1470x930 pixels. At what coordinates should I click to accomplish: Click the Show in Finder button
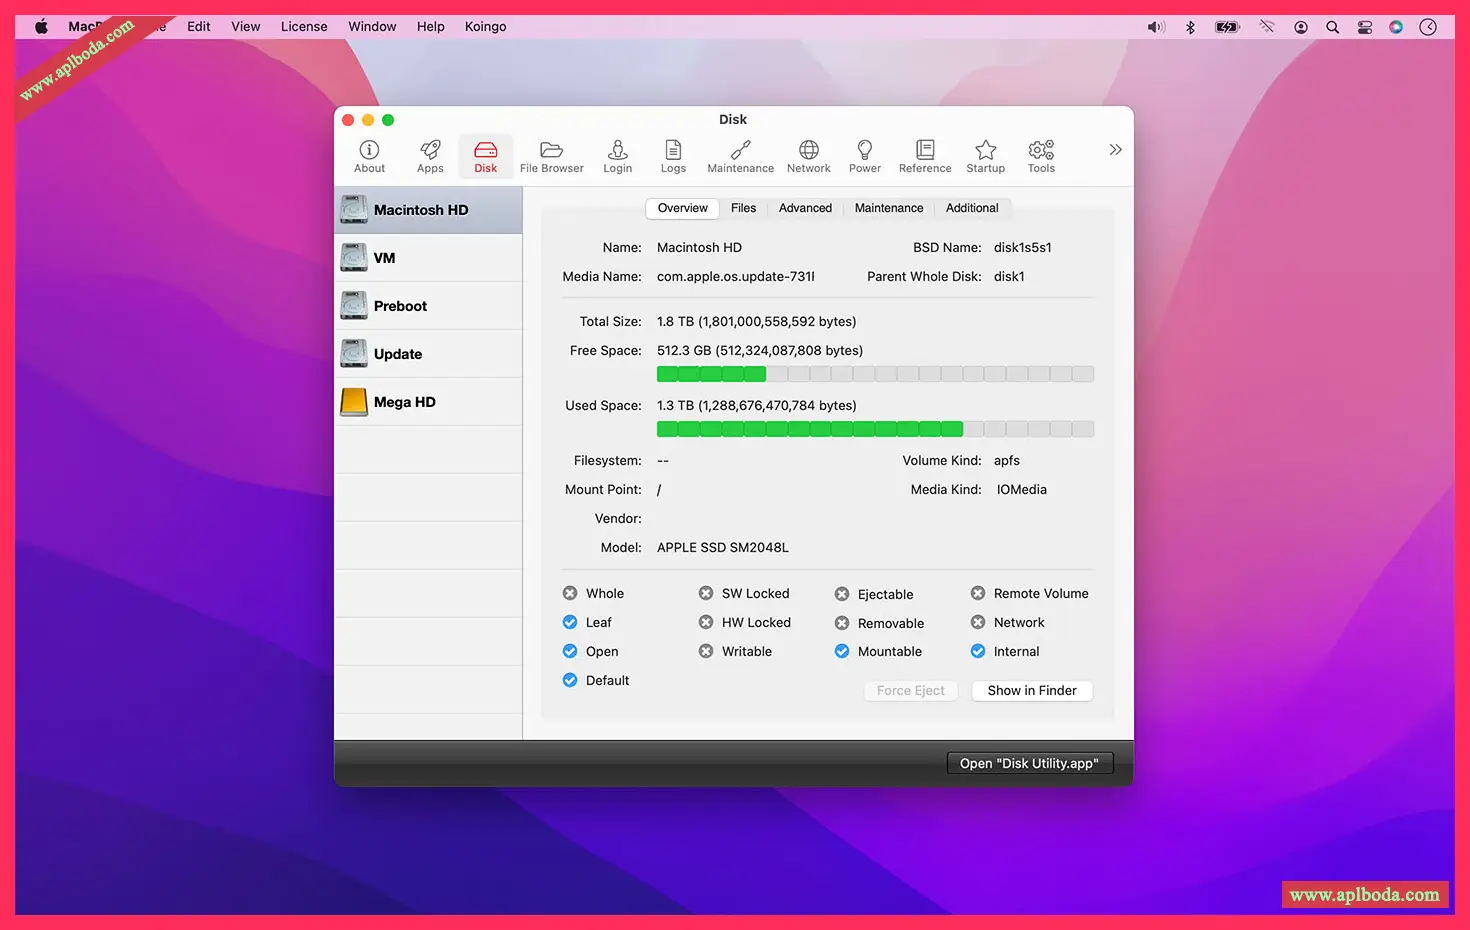tap(1032, 691)
